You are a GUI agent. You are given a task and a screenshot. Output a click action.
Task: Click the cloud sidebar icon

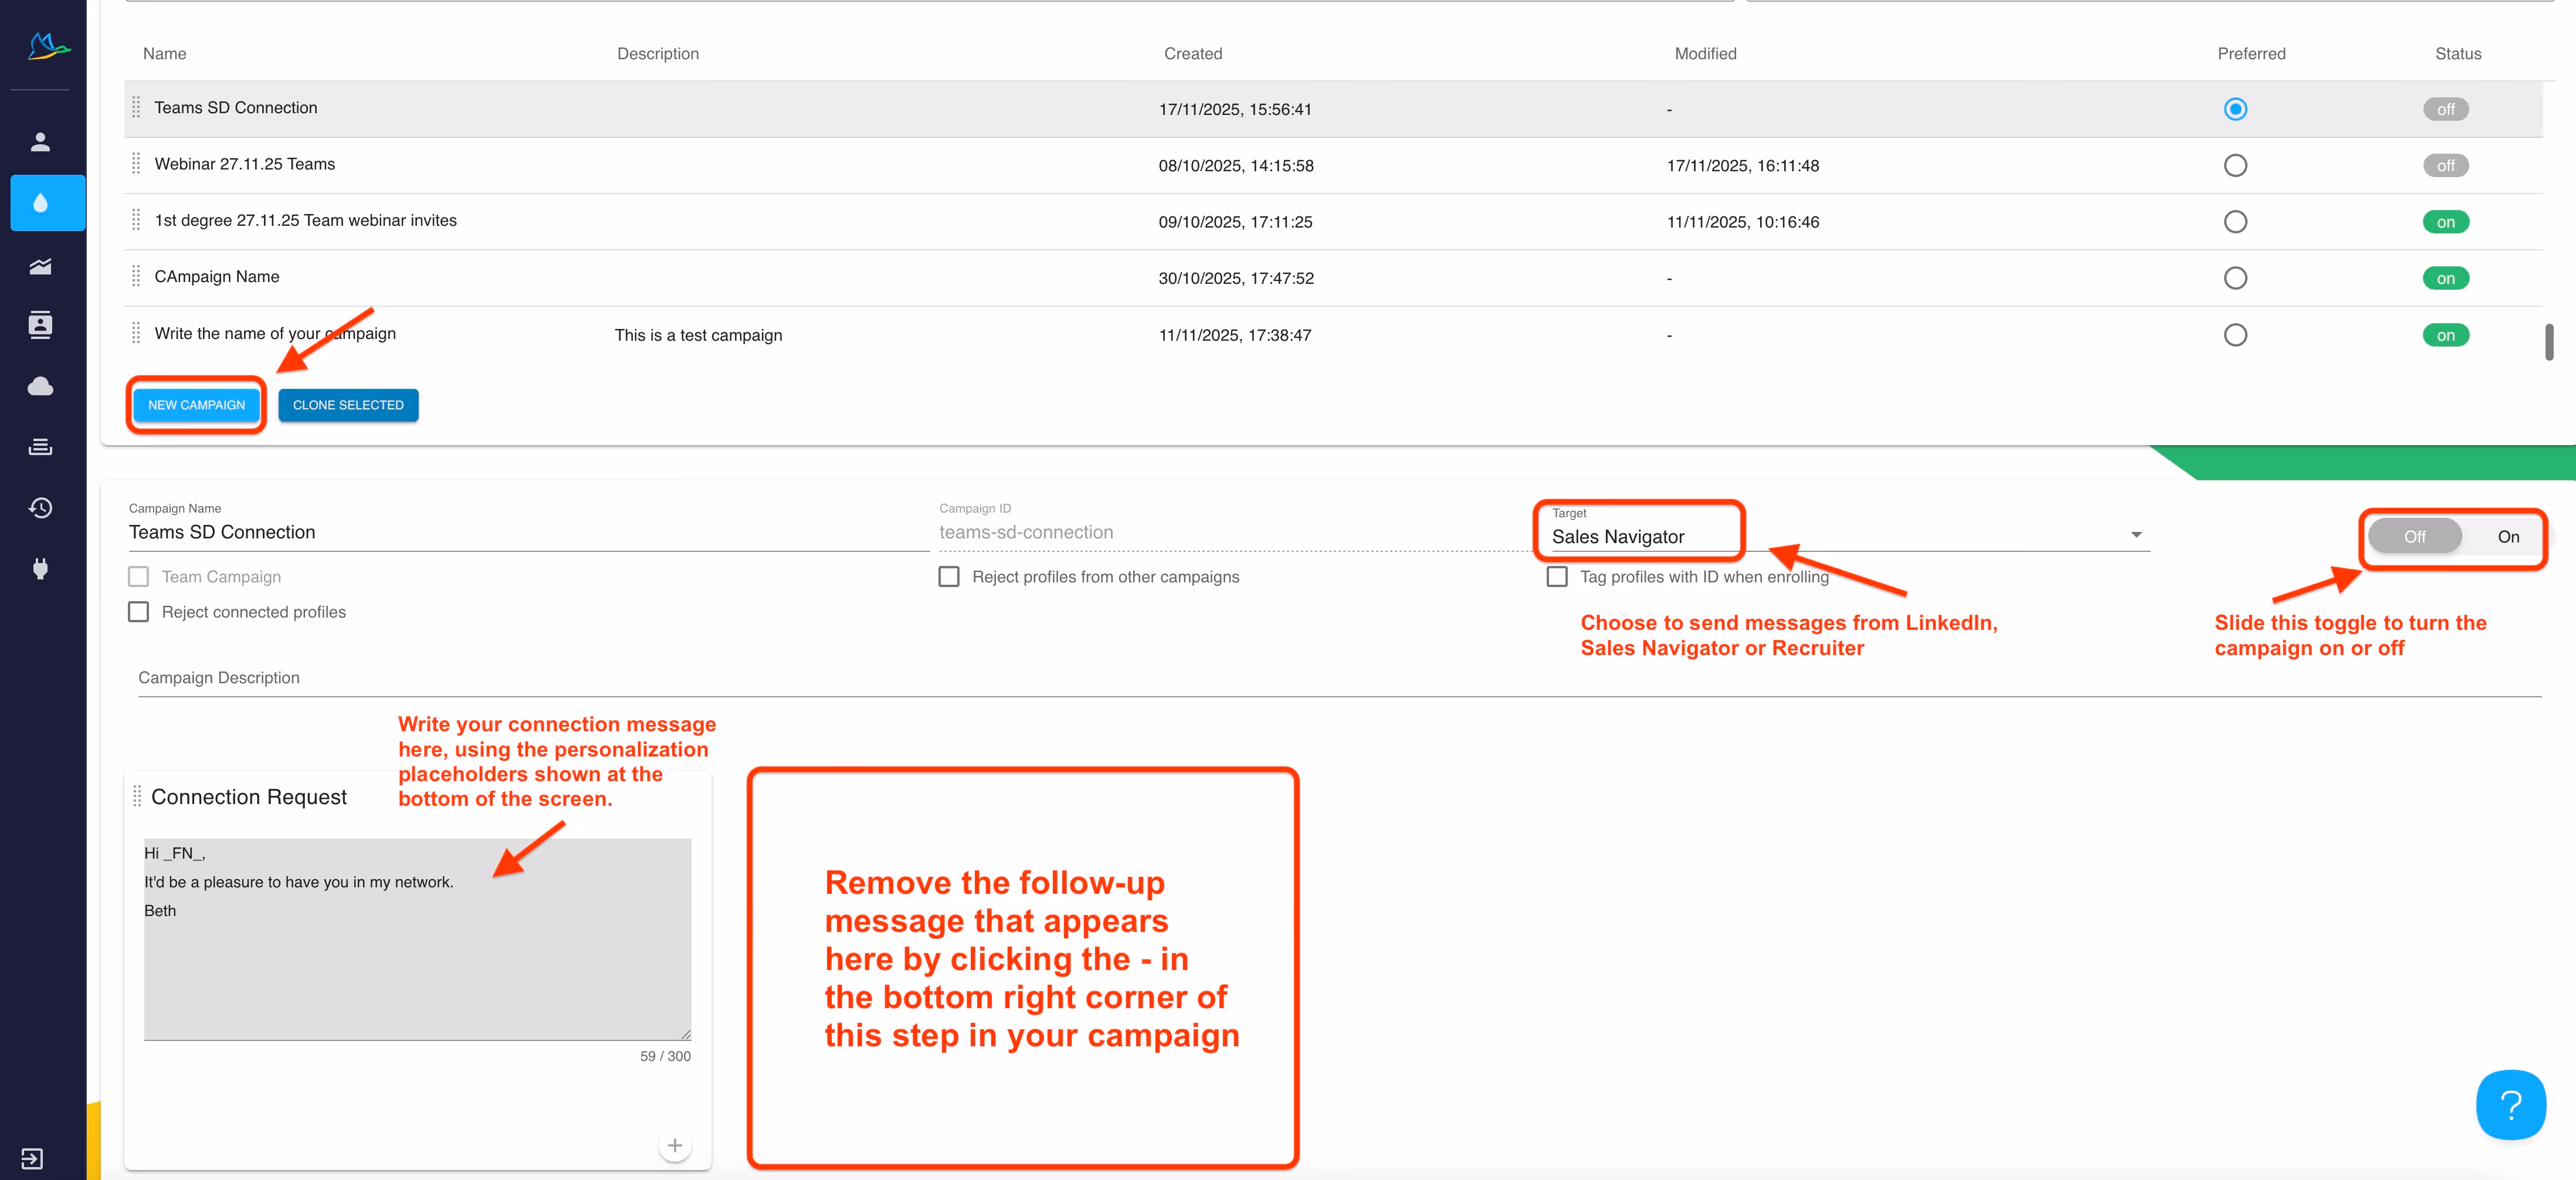(40, 386)
